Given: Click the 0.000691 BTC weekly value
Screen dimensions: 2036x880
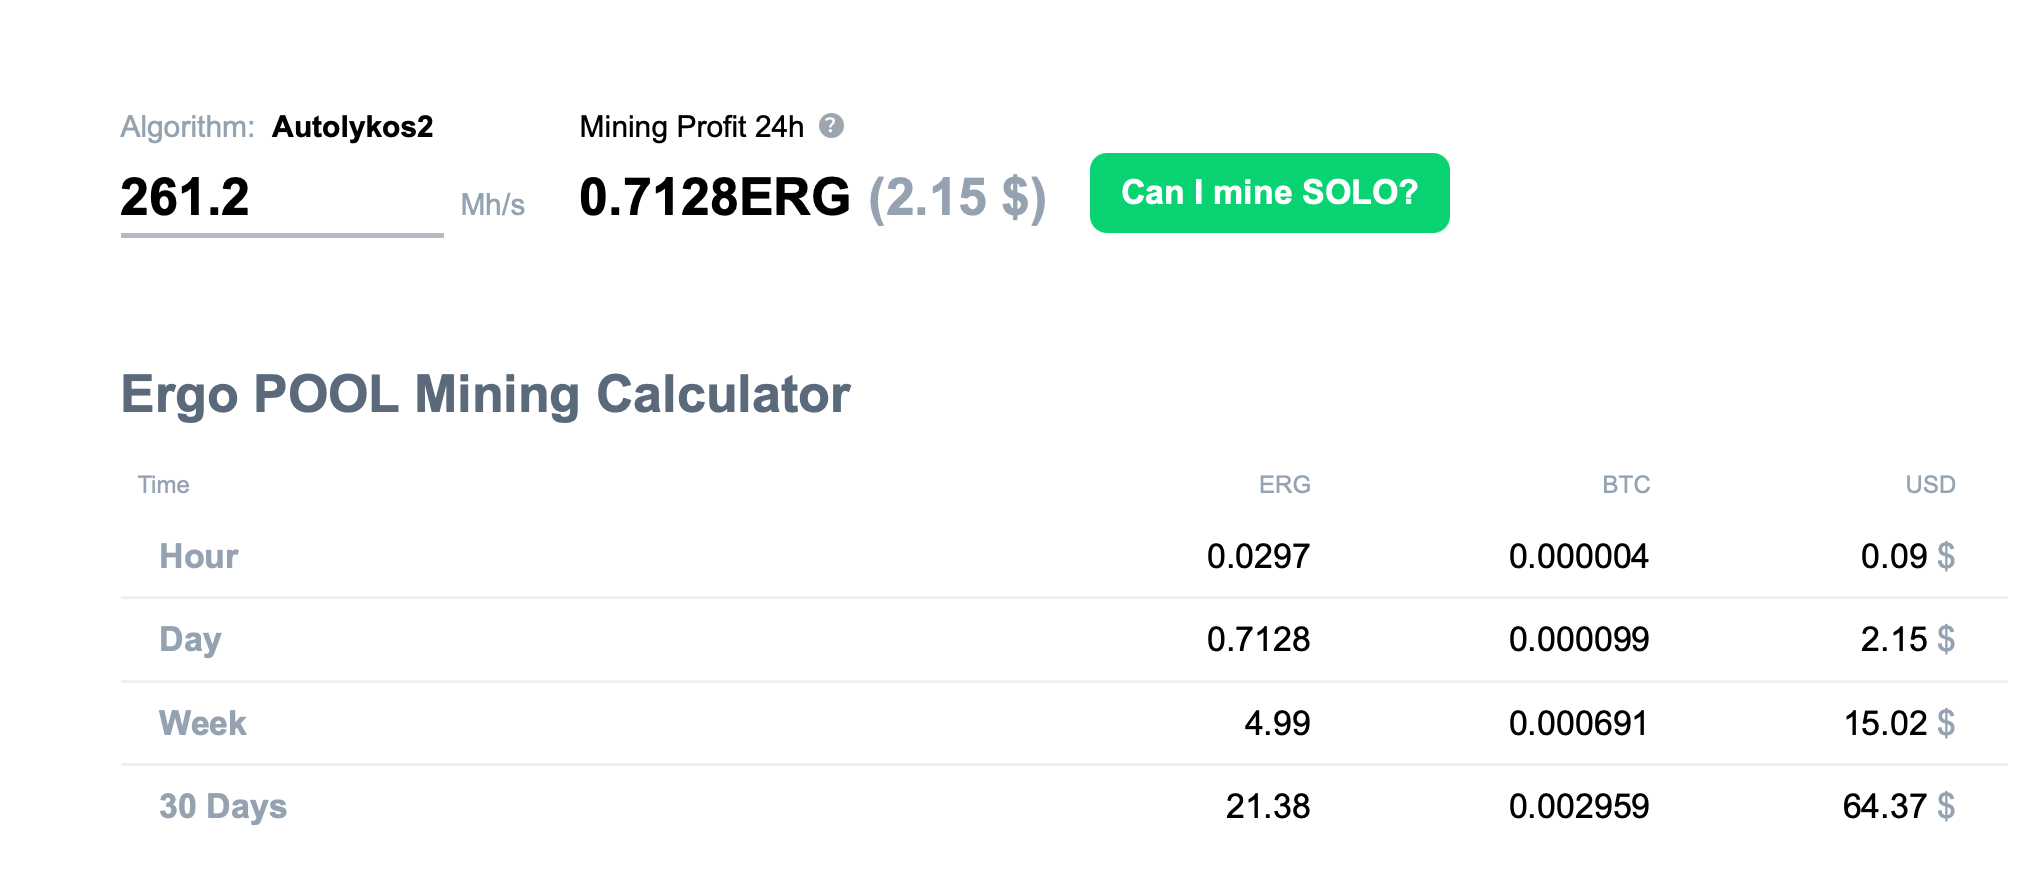Looking at the screenshot, I should (x=1578, y=723).
